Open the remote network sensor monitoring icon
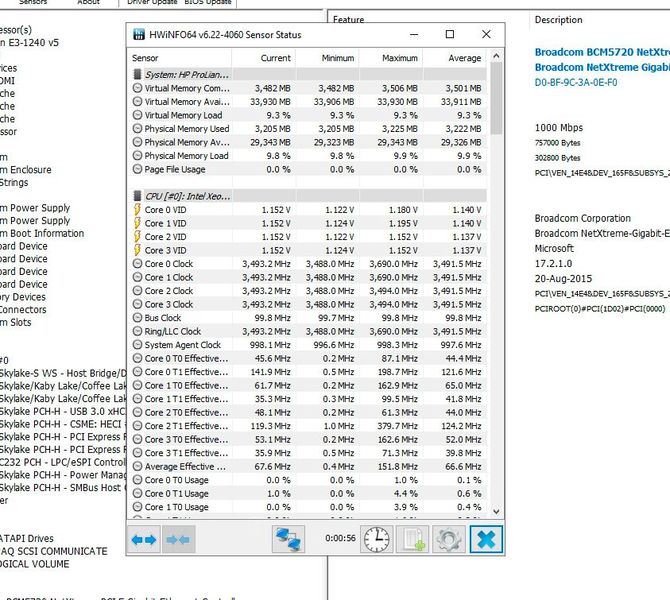Screen dimensions: 670x600 (x=288, y=539)
